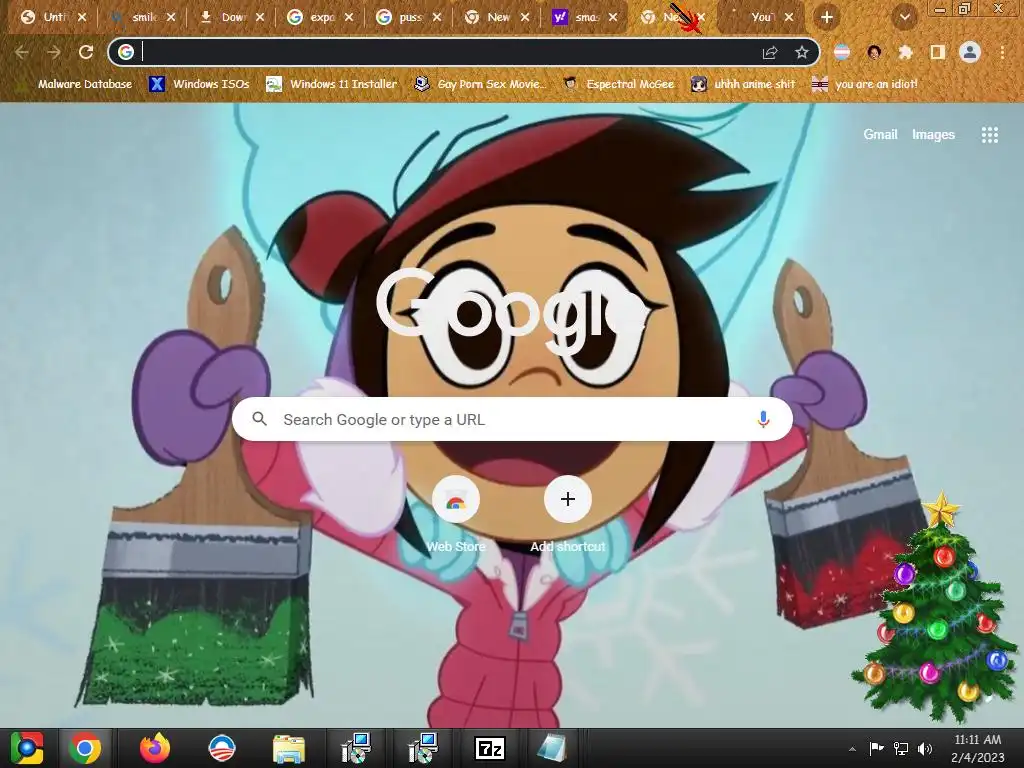Open the Google apps grid
This screenshot has width=1024, height=768.
click(x=989, y=135)
